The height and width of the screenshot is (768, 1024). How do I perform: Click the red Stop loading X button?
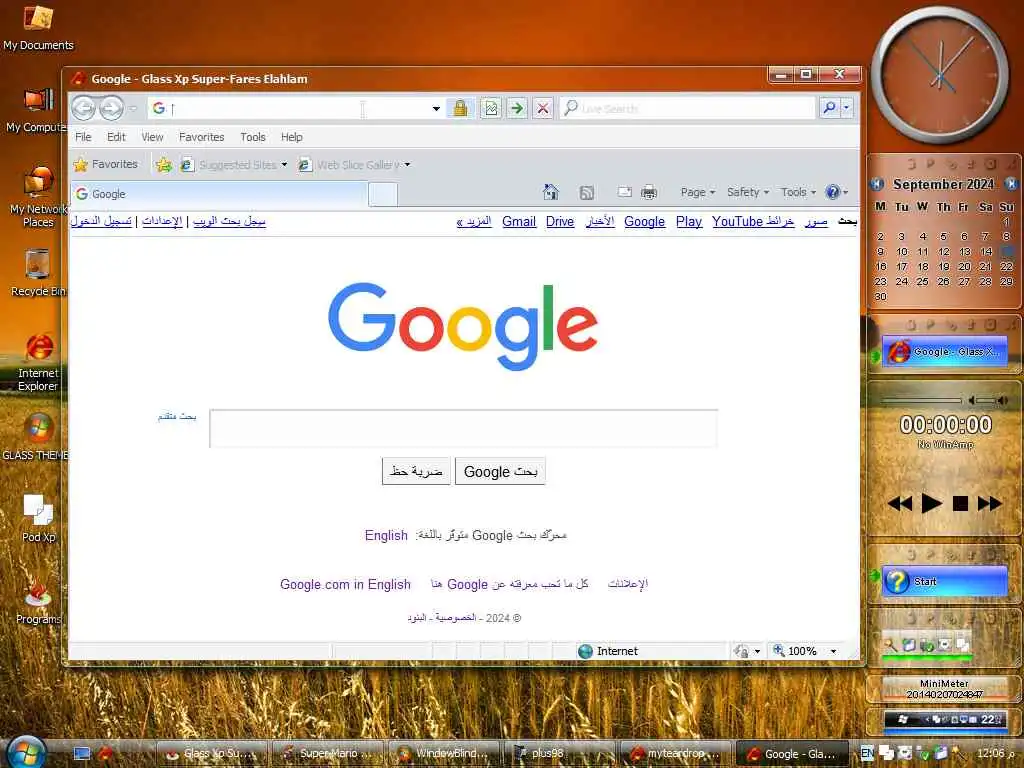pyautogui.click(x=543, y=108)
